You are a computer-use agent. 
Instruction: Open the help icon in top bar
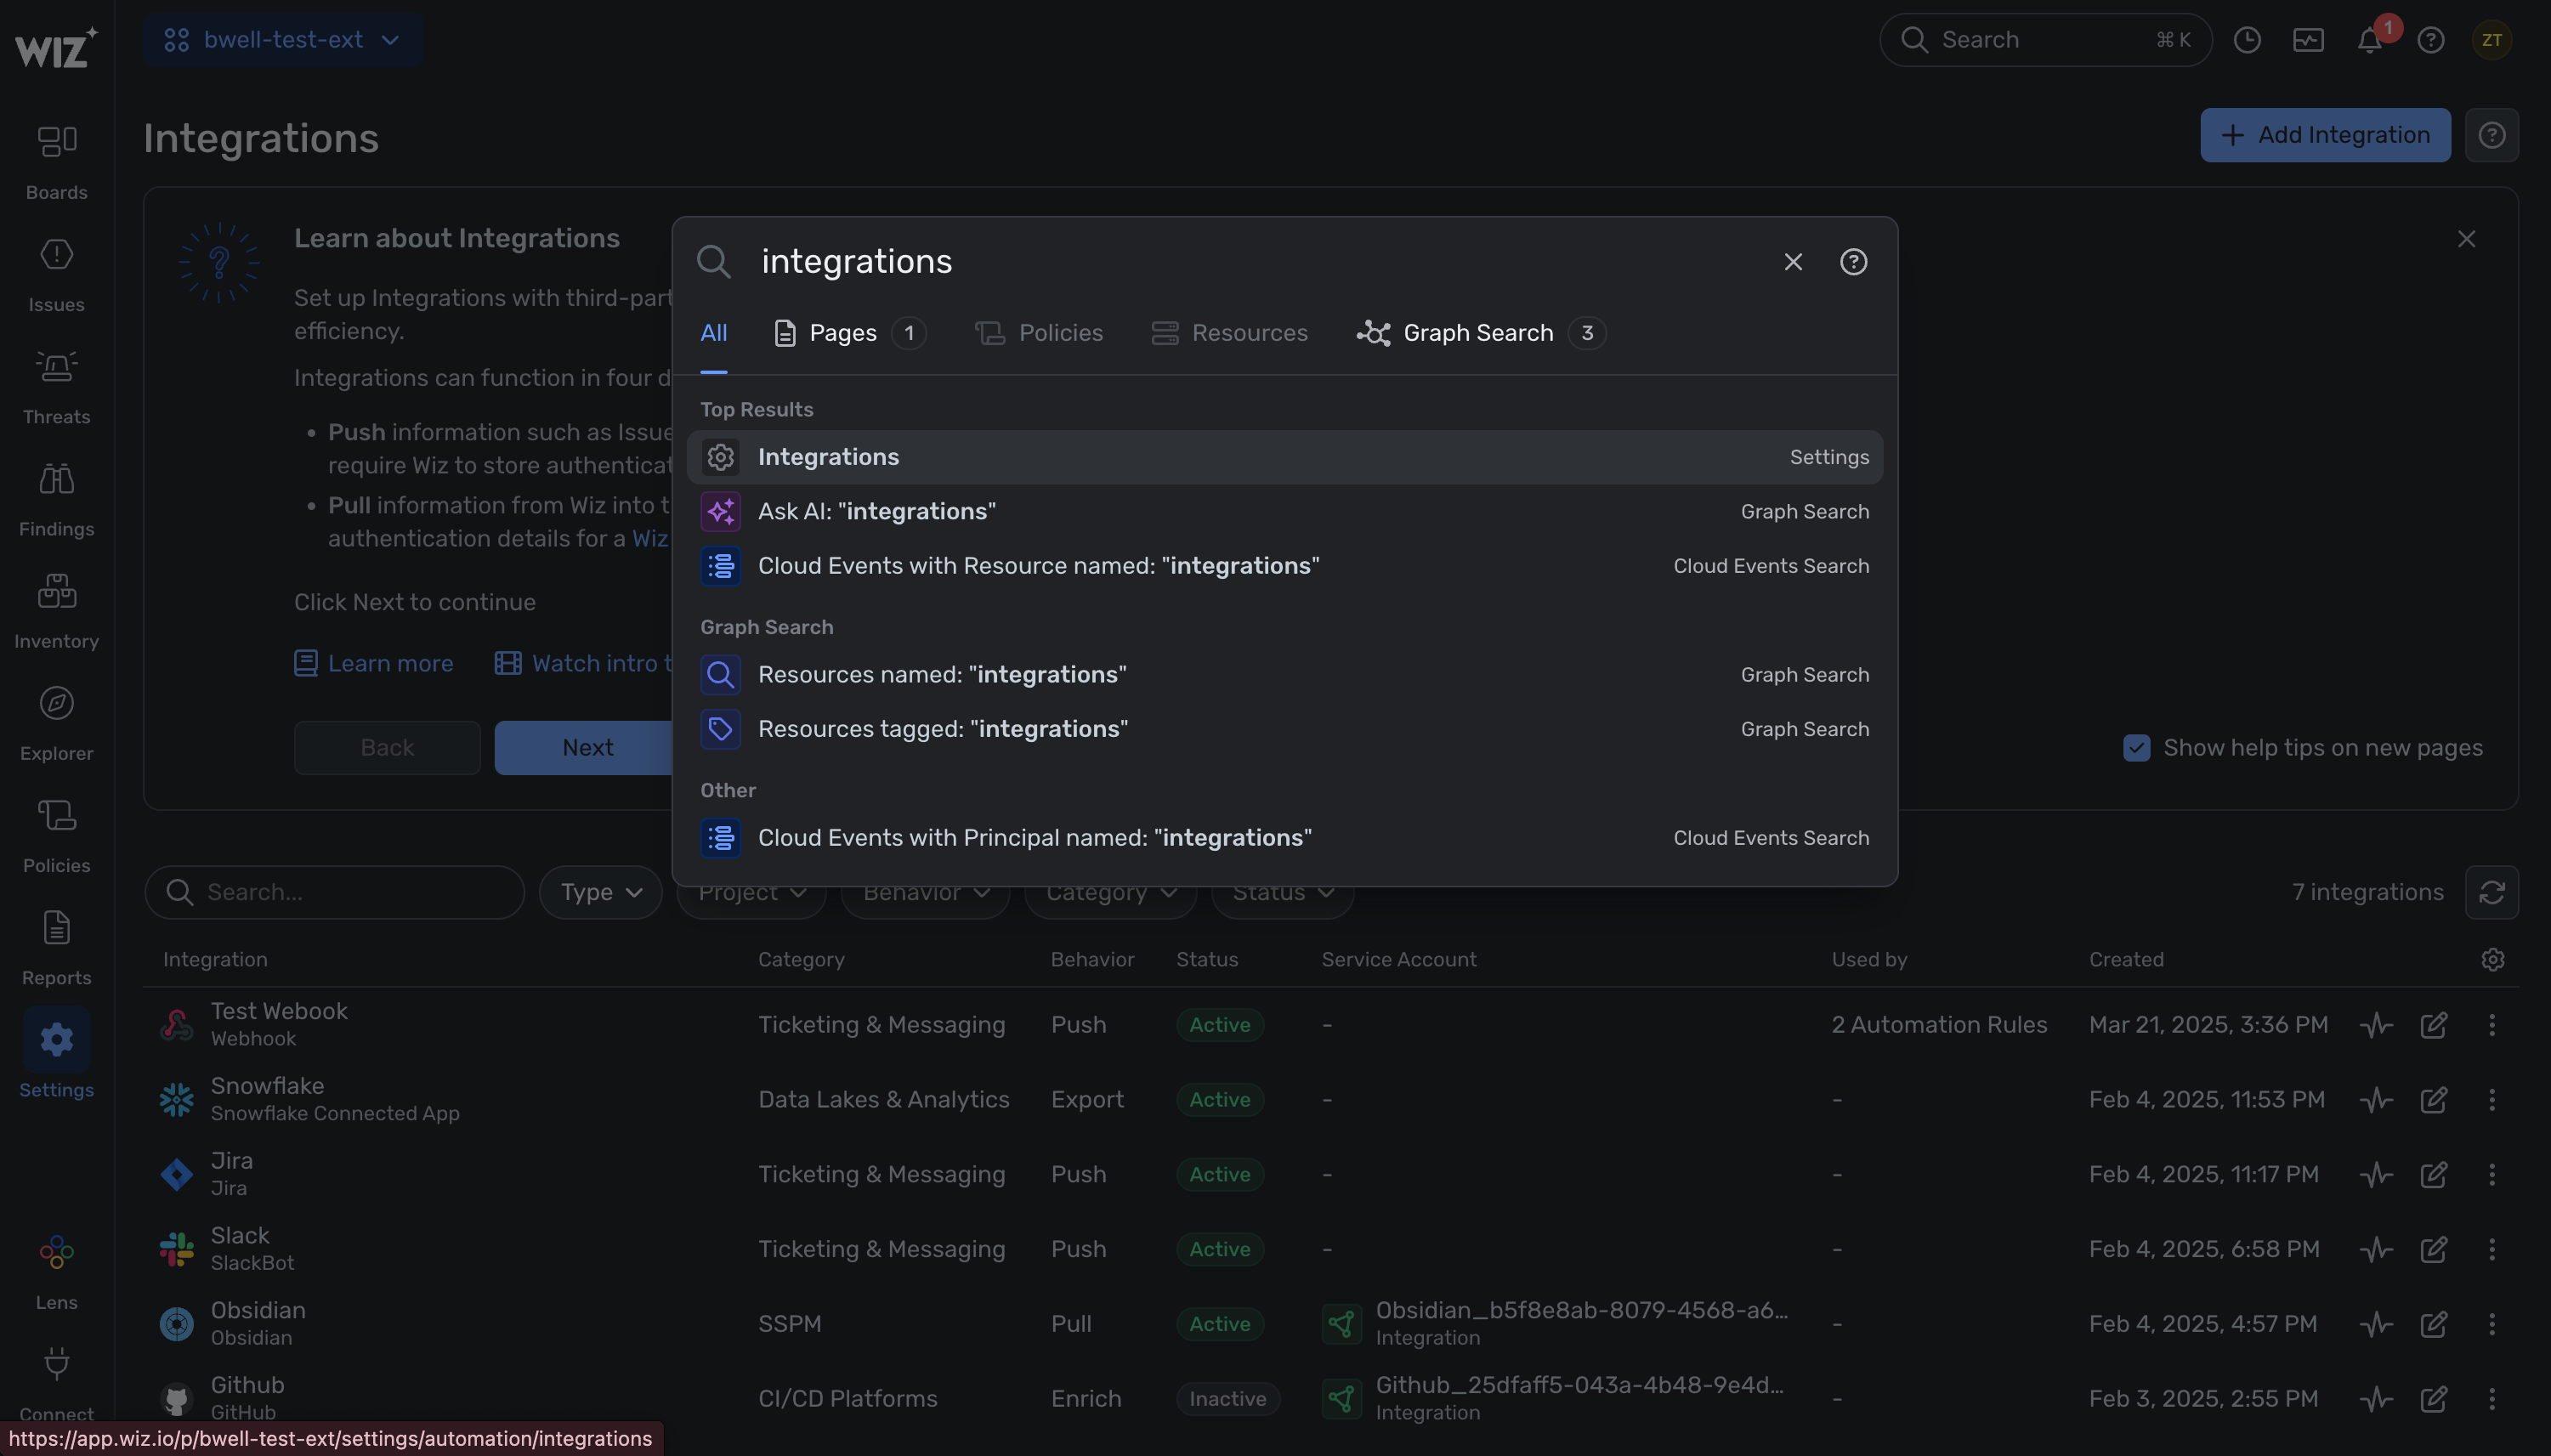(2431, 40)
